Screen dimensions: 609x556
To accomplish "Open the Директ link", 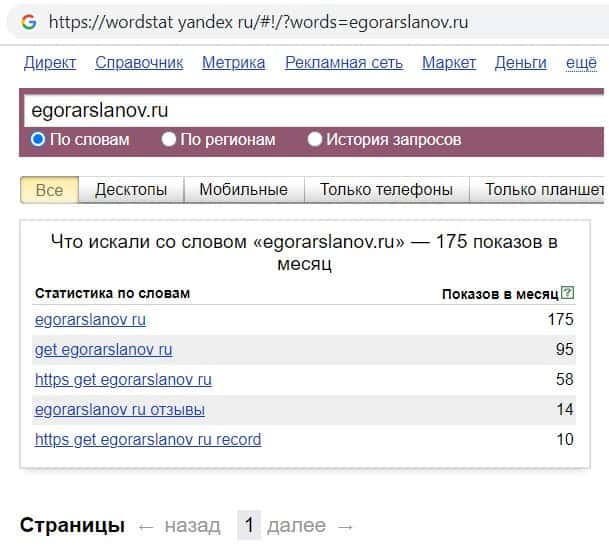I will tap(50, 63).
